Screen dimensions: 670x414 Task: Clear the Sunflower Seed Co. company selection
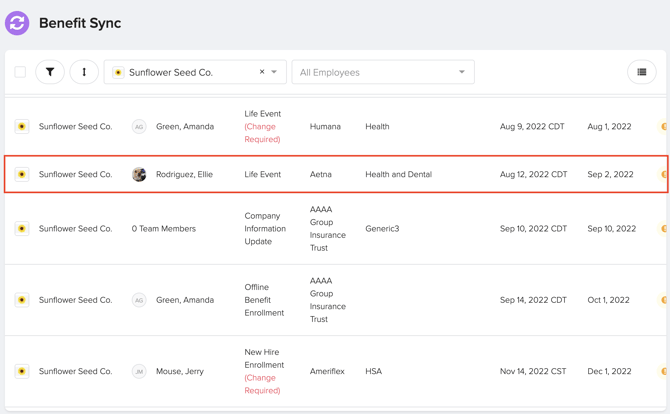click(262, 72)
